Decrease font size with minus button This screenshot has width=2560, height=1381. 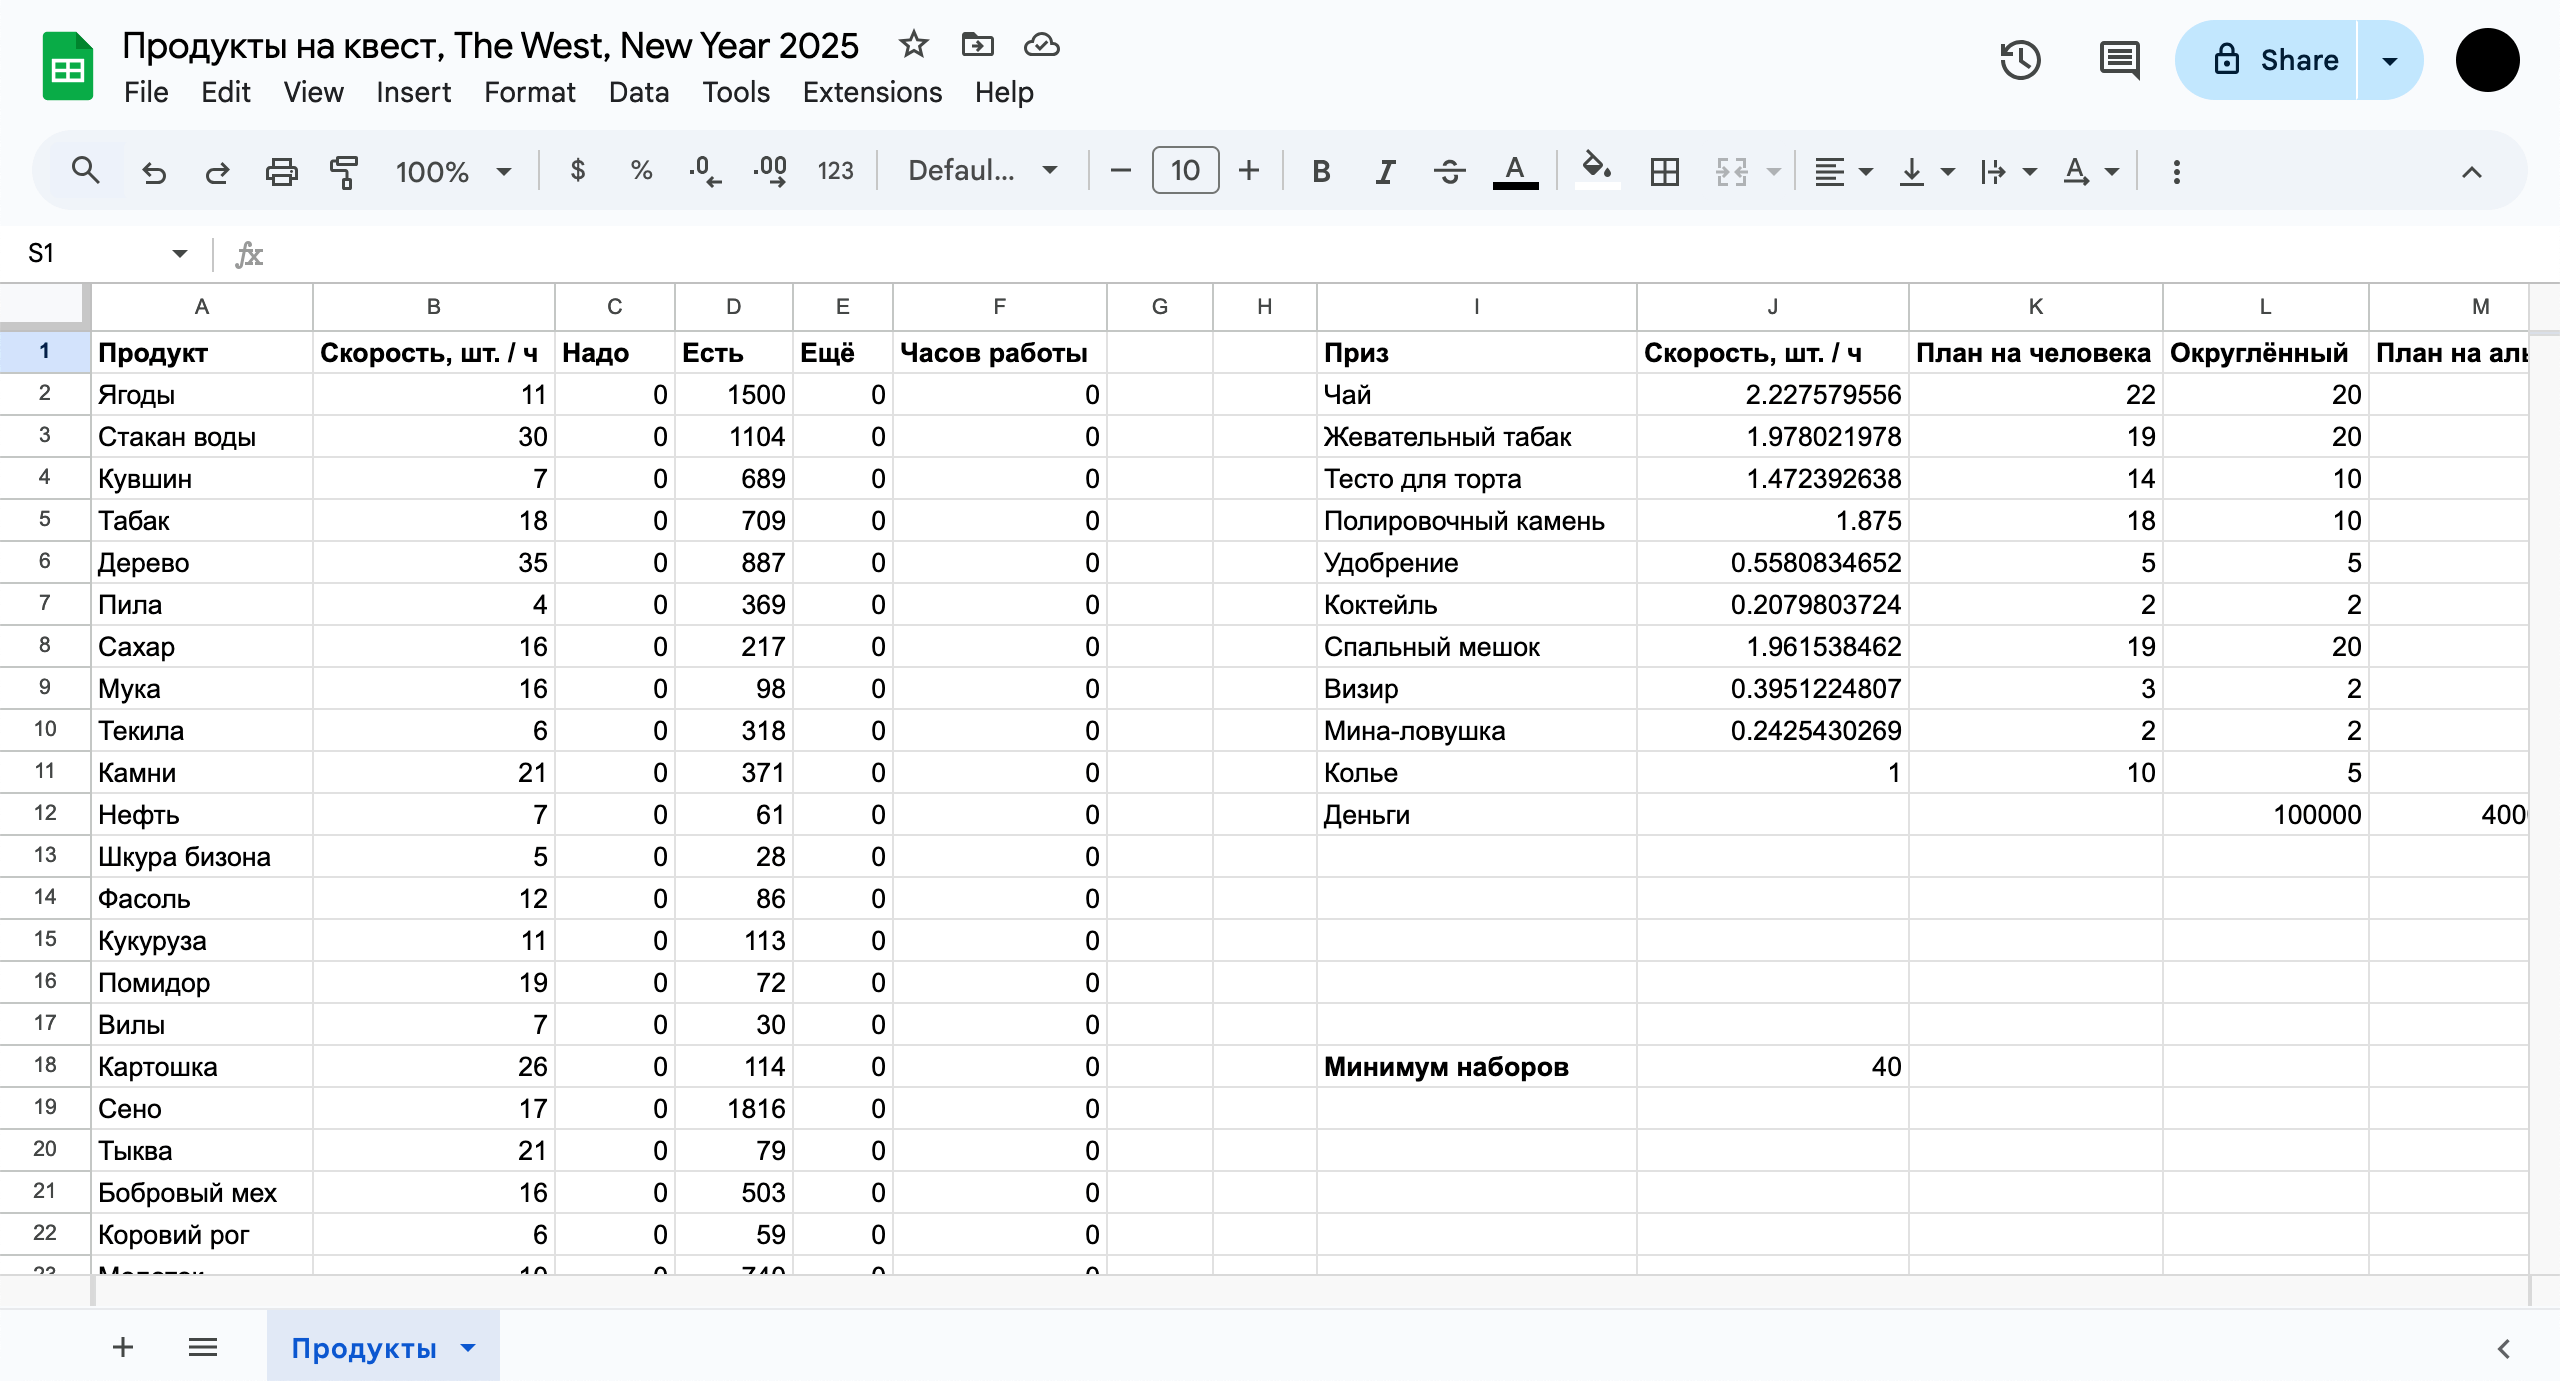[x=1121, y=171]
